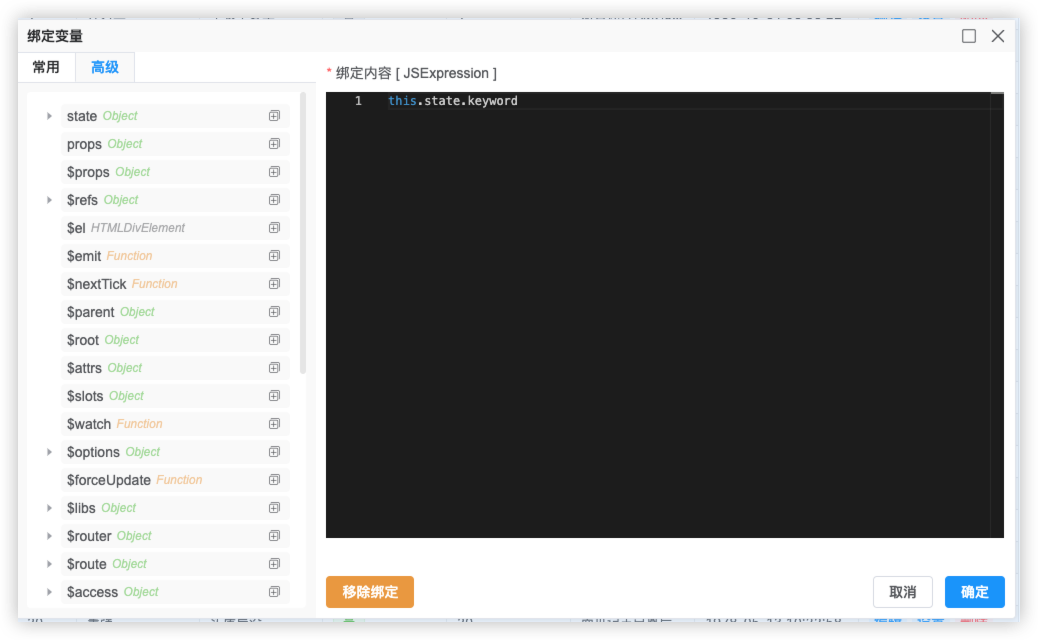
Task: Select the $nextTick Function row
Action: click(x=175, y=283)
